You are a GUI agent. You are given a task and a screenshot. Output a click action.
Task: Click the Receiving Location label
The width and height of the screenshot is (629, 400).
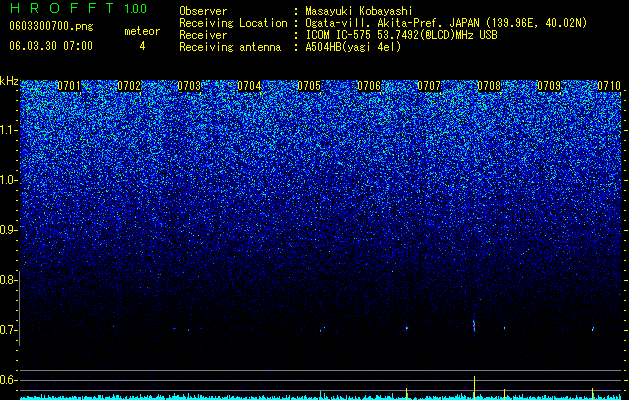tap(233, 23)
